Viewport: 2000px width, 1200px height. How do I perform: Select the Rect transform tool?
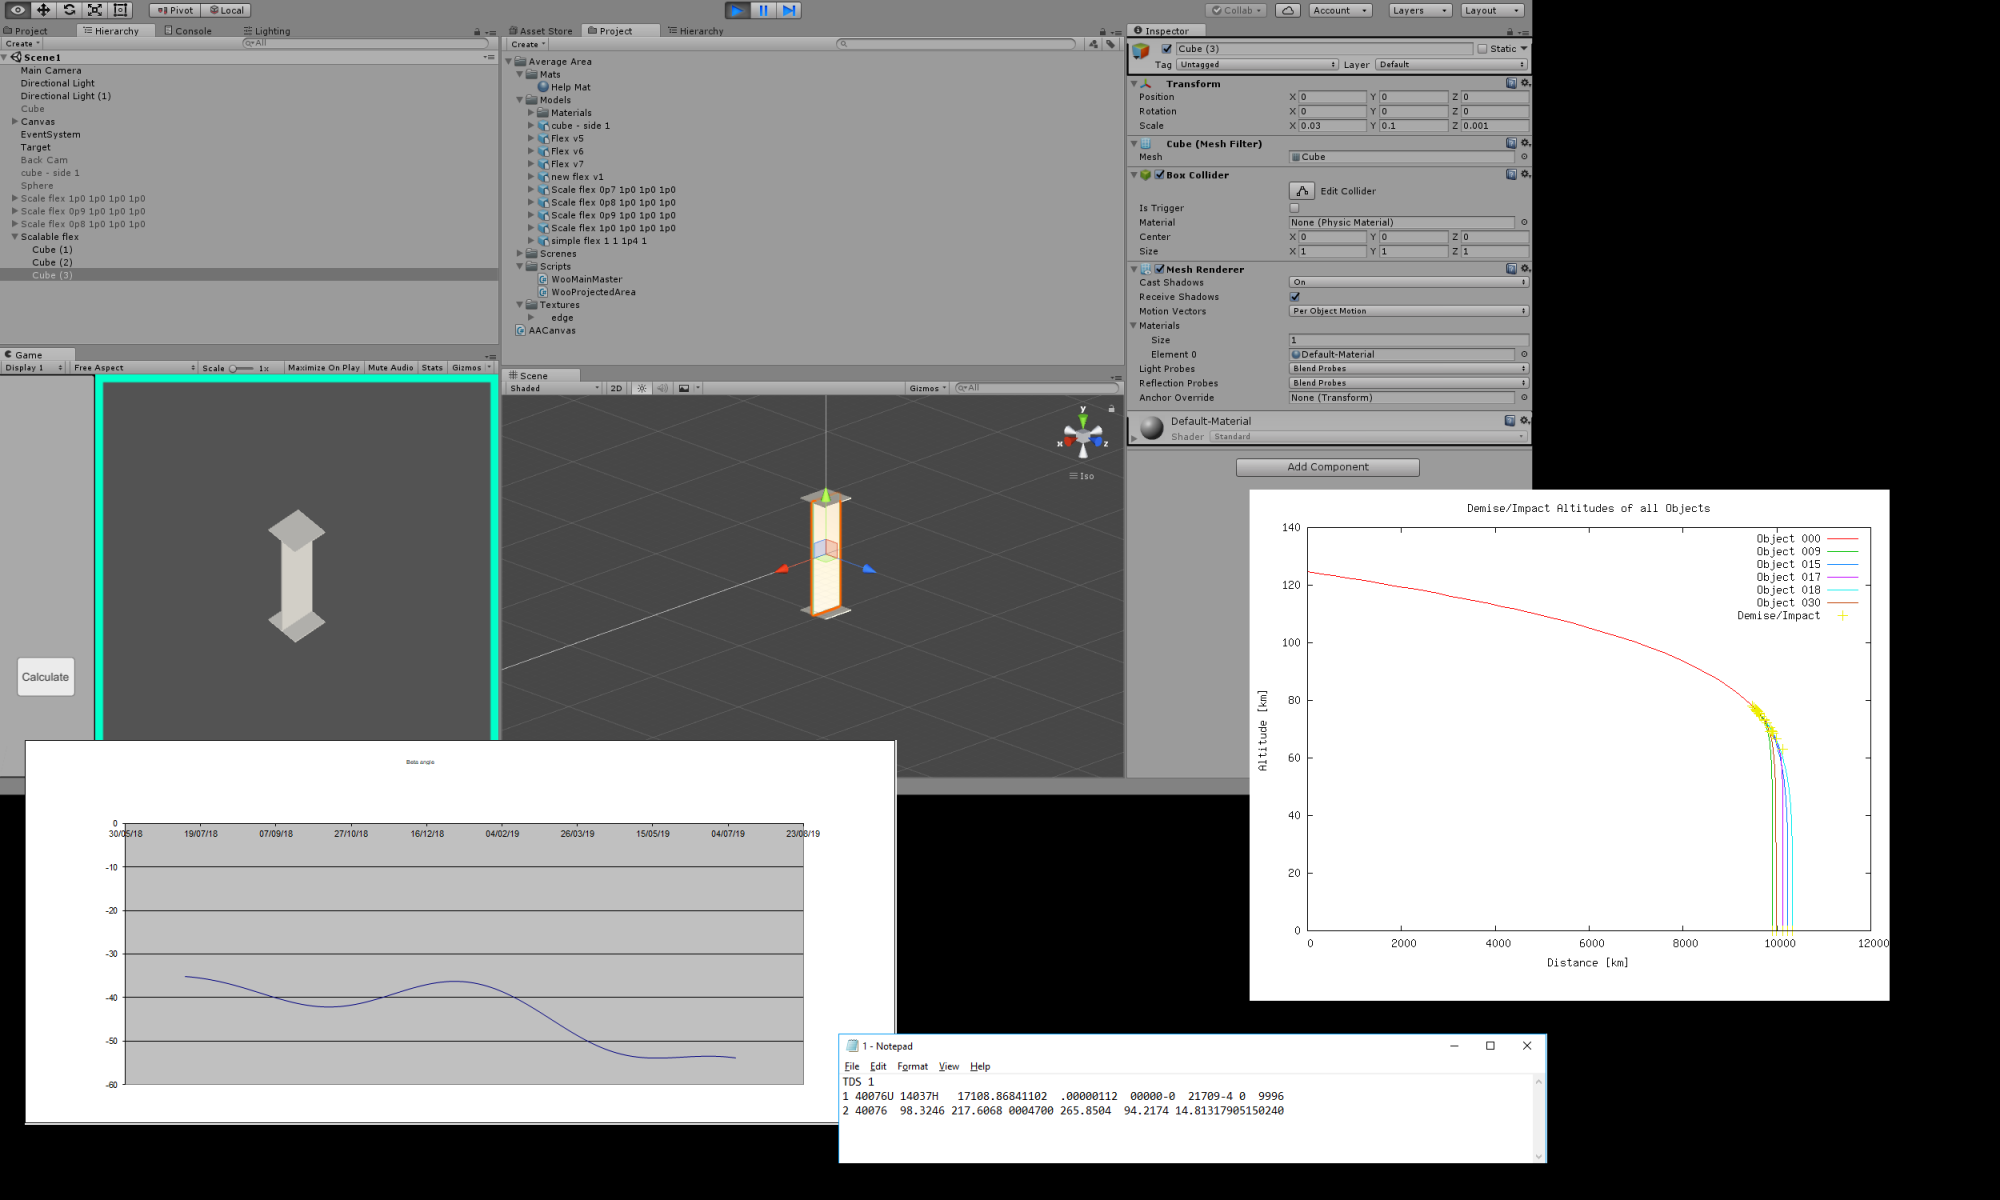pos(120,10)
